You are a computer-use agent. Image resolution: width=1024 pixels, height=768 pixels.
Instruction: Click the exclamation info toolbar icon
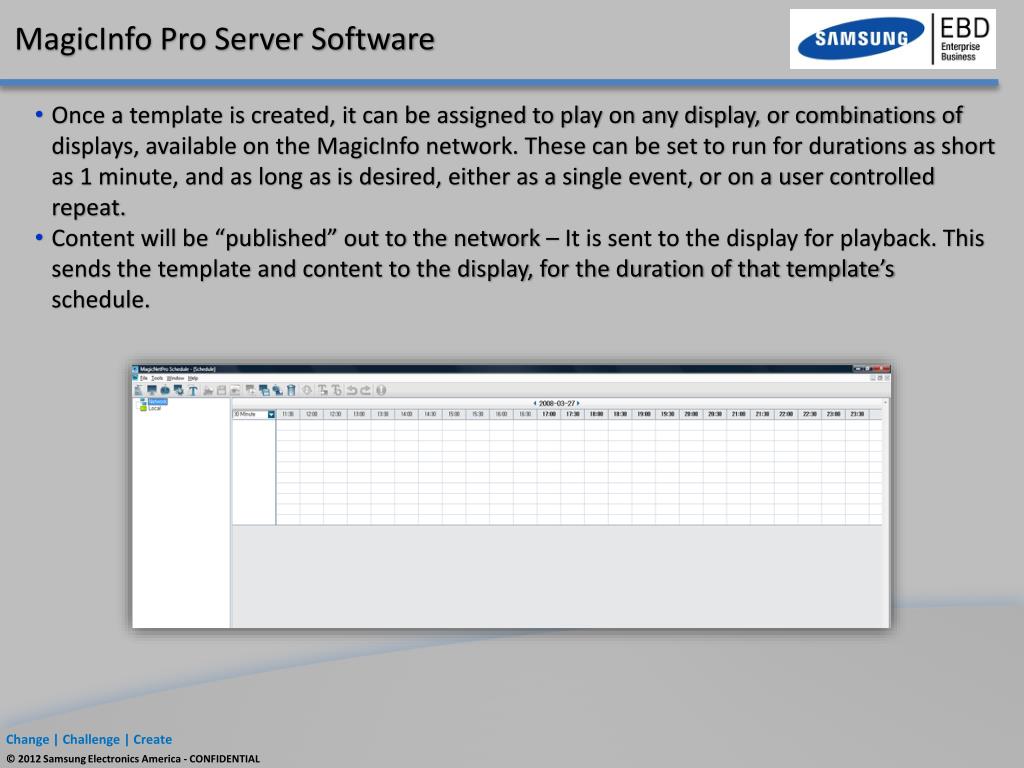click(x=381, y=390)
